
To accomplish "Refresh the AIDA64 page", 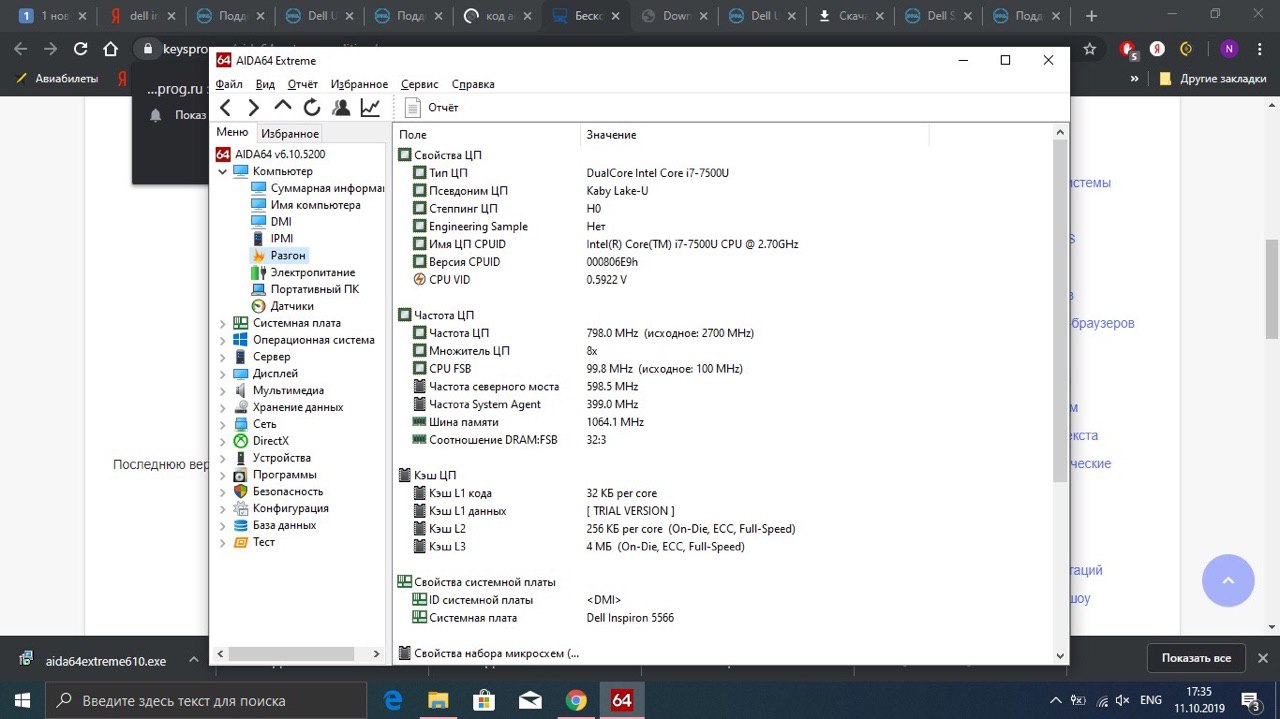I will (312, 107).
